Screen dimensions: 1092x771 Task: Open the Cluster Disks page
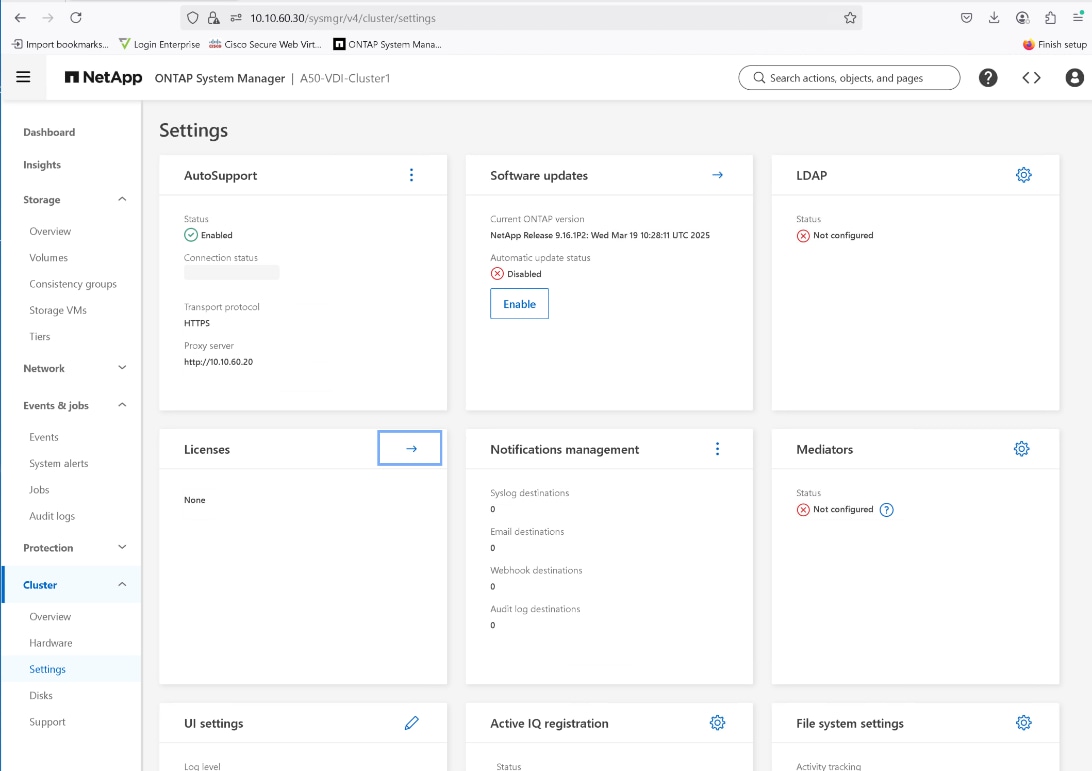tap(40, 696)
